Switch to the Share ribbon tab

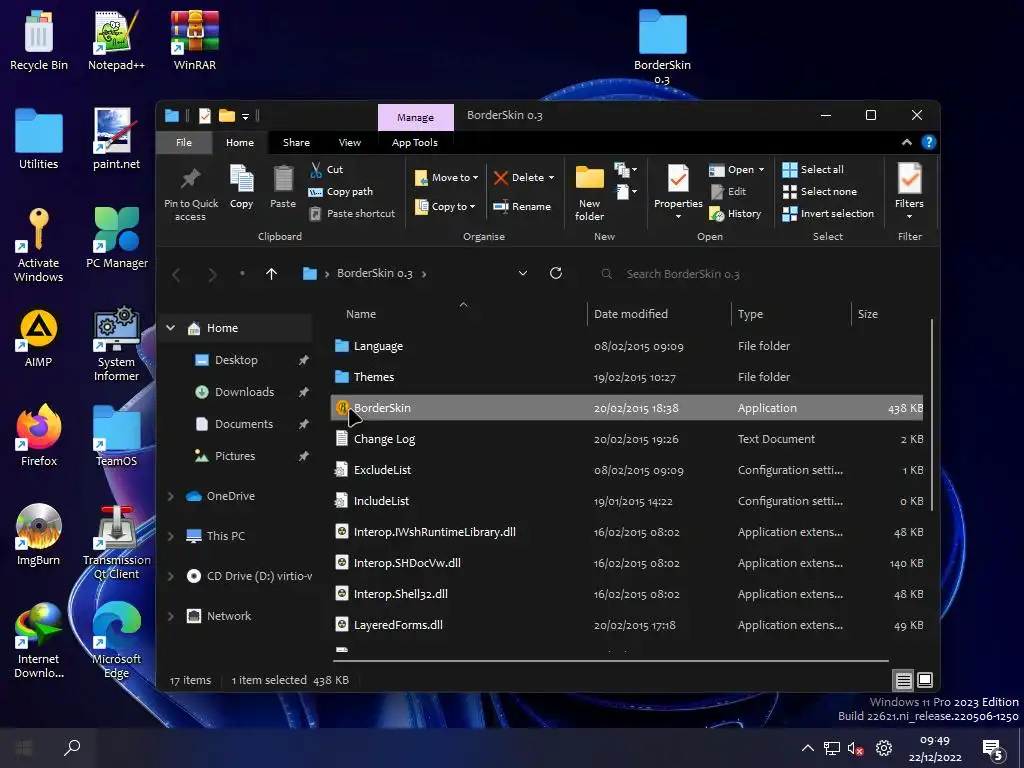tap(296, 142)
